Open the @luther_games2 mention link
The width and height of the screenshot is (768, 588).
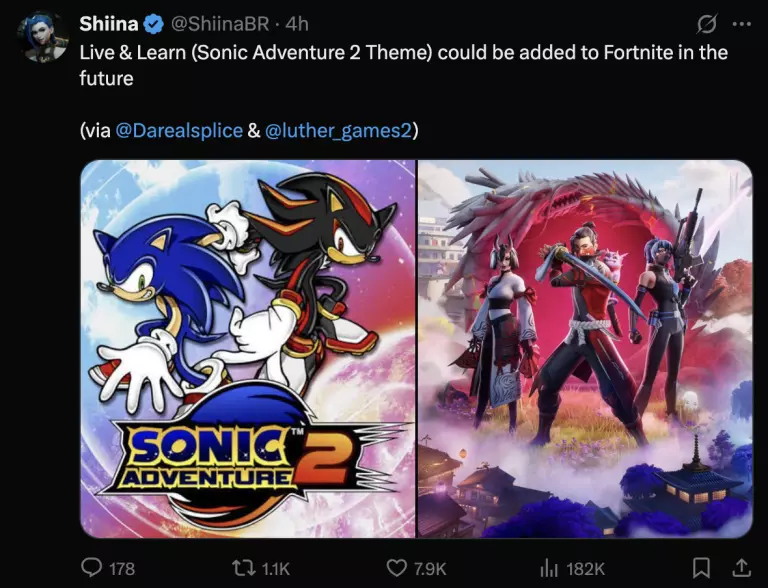click(338, 130)
